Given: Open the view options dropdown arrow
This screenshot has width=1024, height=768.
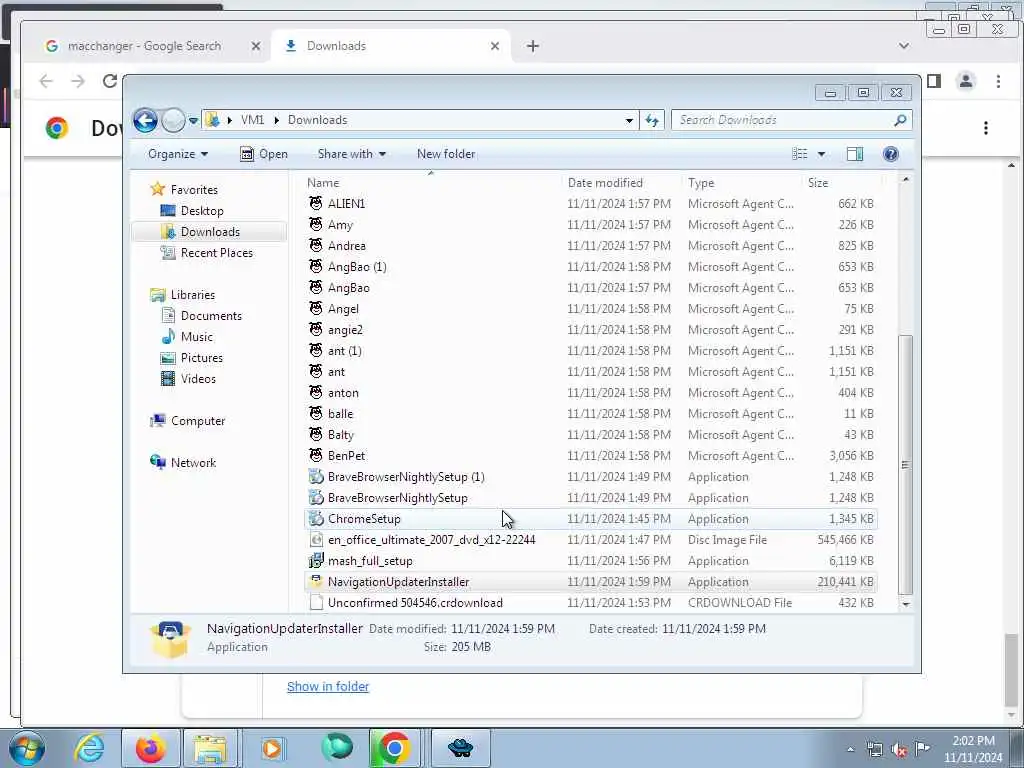Looking at the screenshot, I should pos(822,154).
